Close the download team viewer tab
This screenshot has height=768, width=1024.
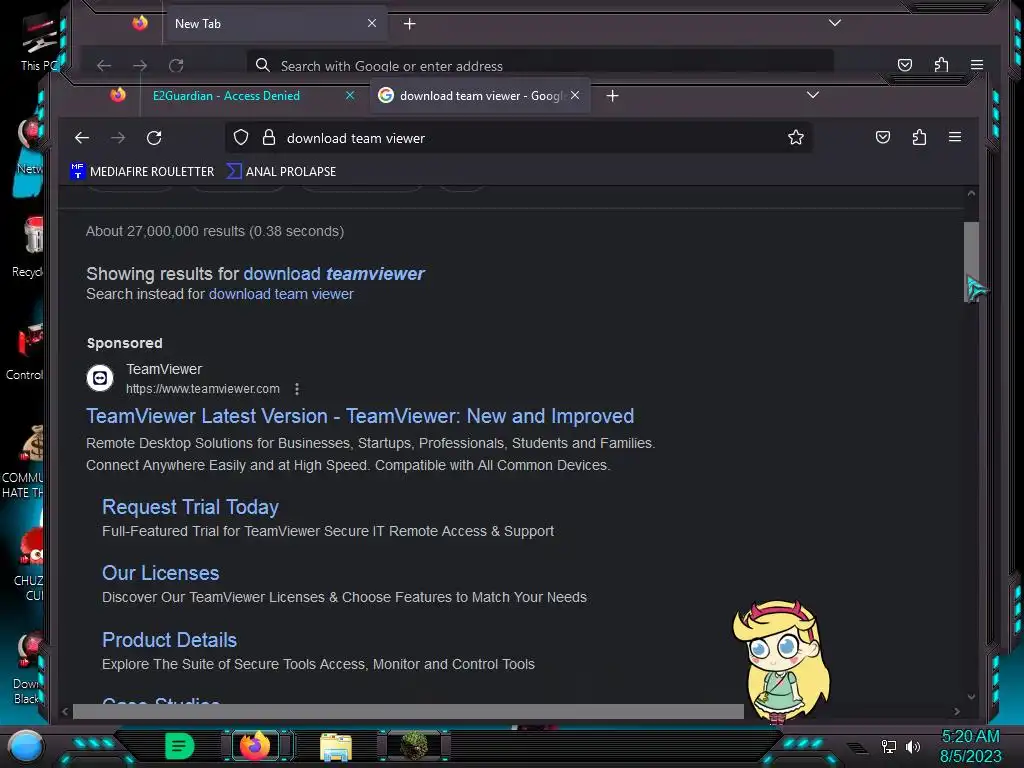pyautogui.click(x=575, y=95)
